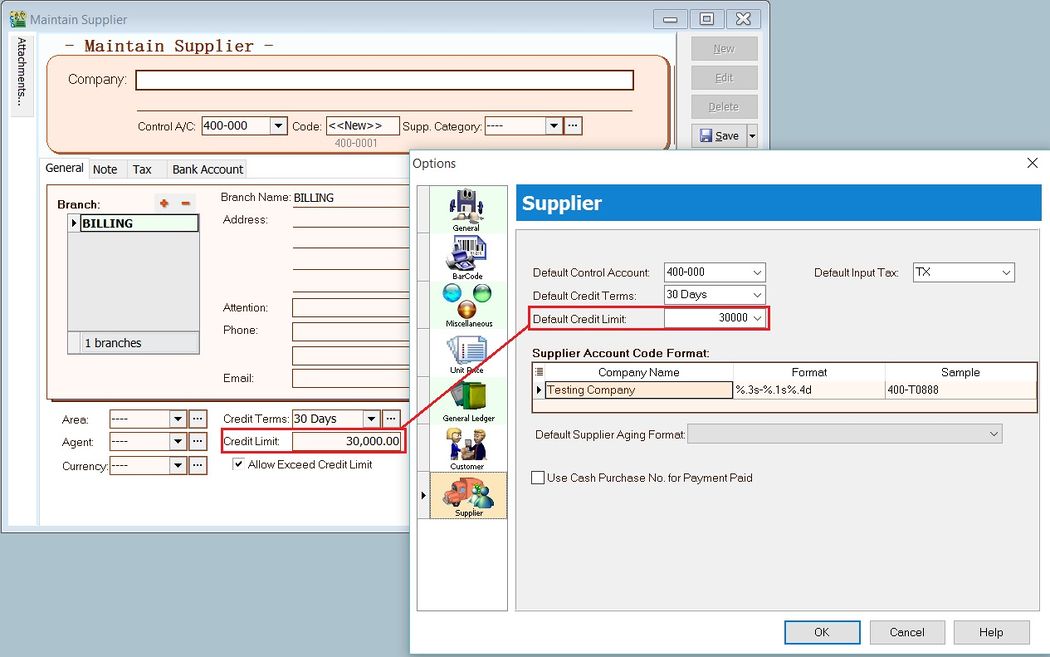Open the Miscellaneous settings icon
Viewport: 1050px width, 657px height.
click(466, 300)
